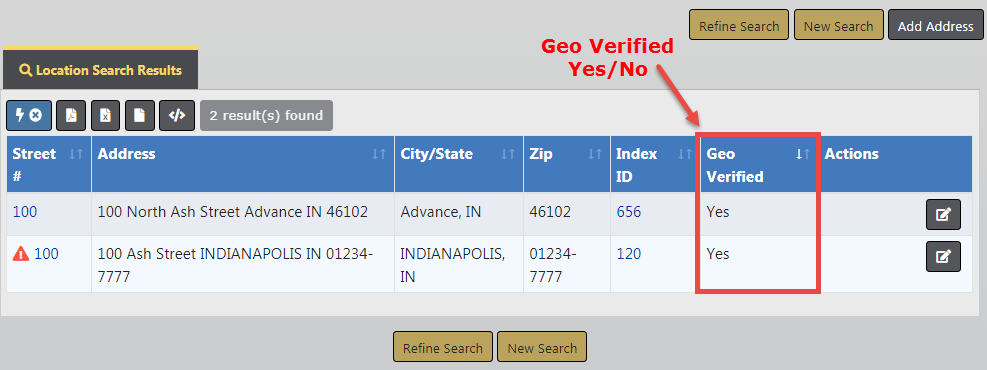987x370 pixels.
Task: Click the red warning triangle icon
Action: coord(21,254)
